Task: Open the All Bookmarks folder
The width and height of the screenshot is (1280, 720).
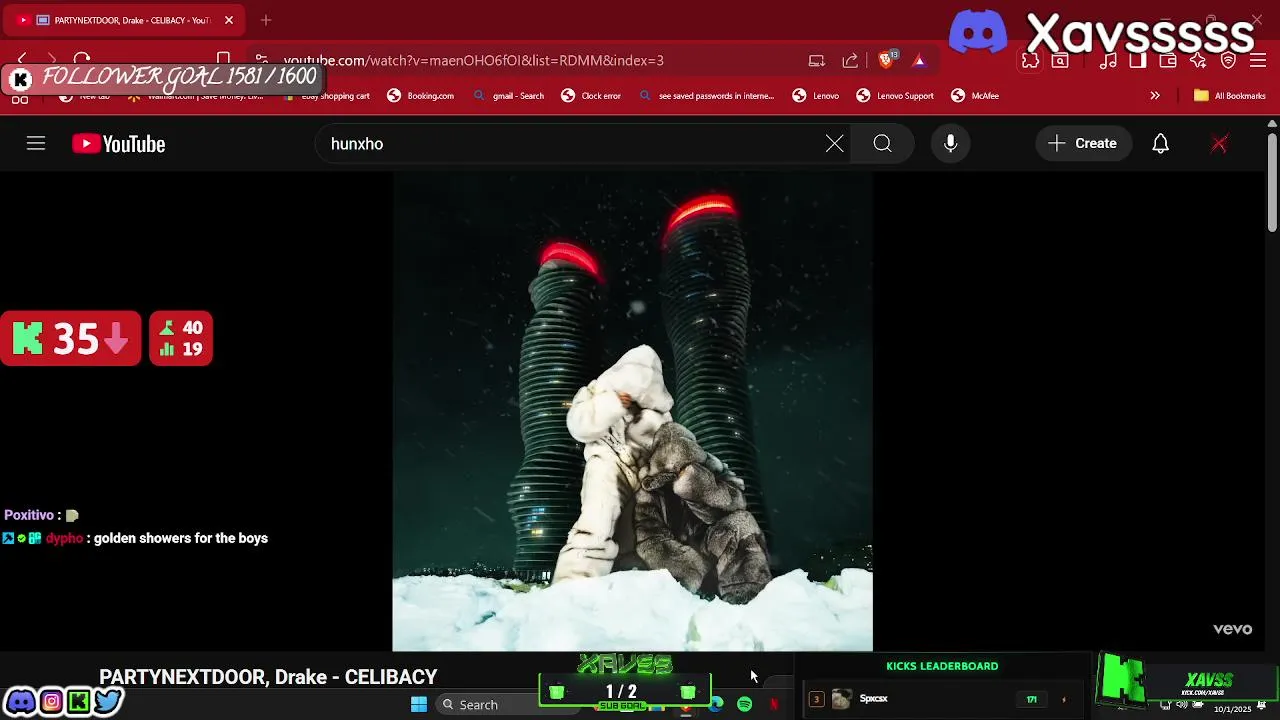Action: [1230, 96]
